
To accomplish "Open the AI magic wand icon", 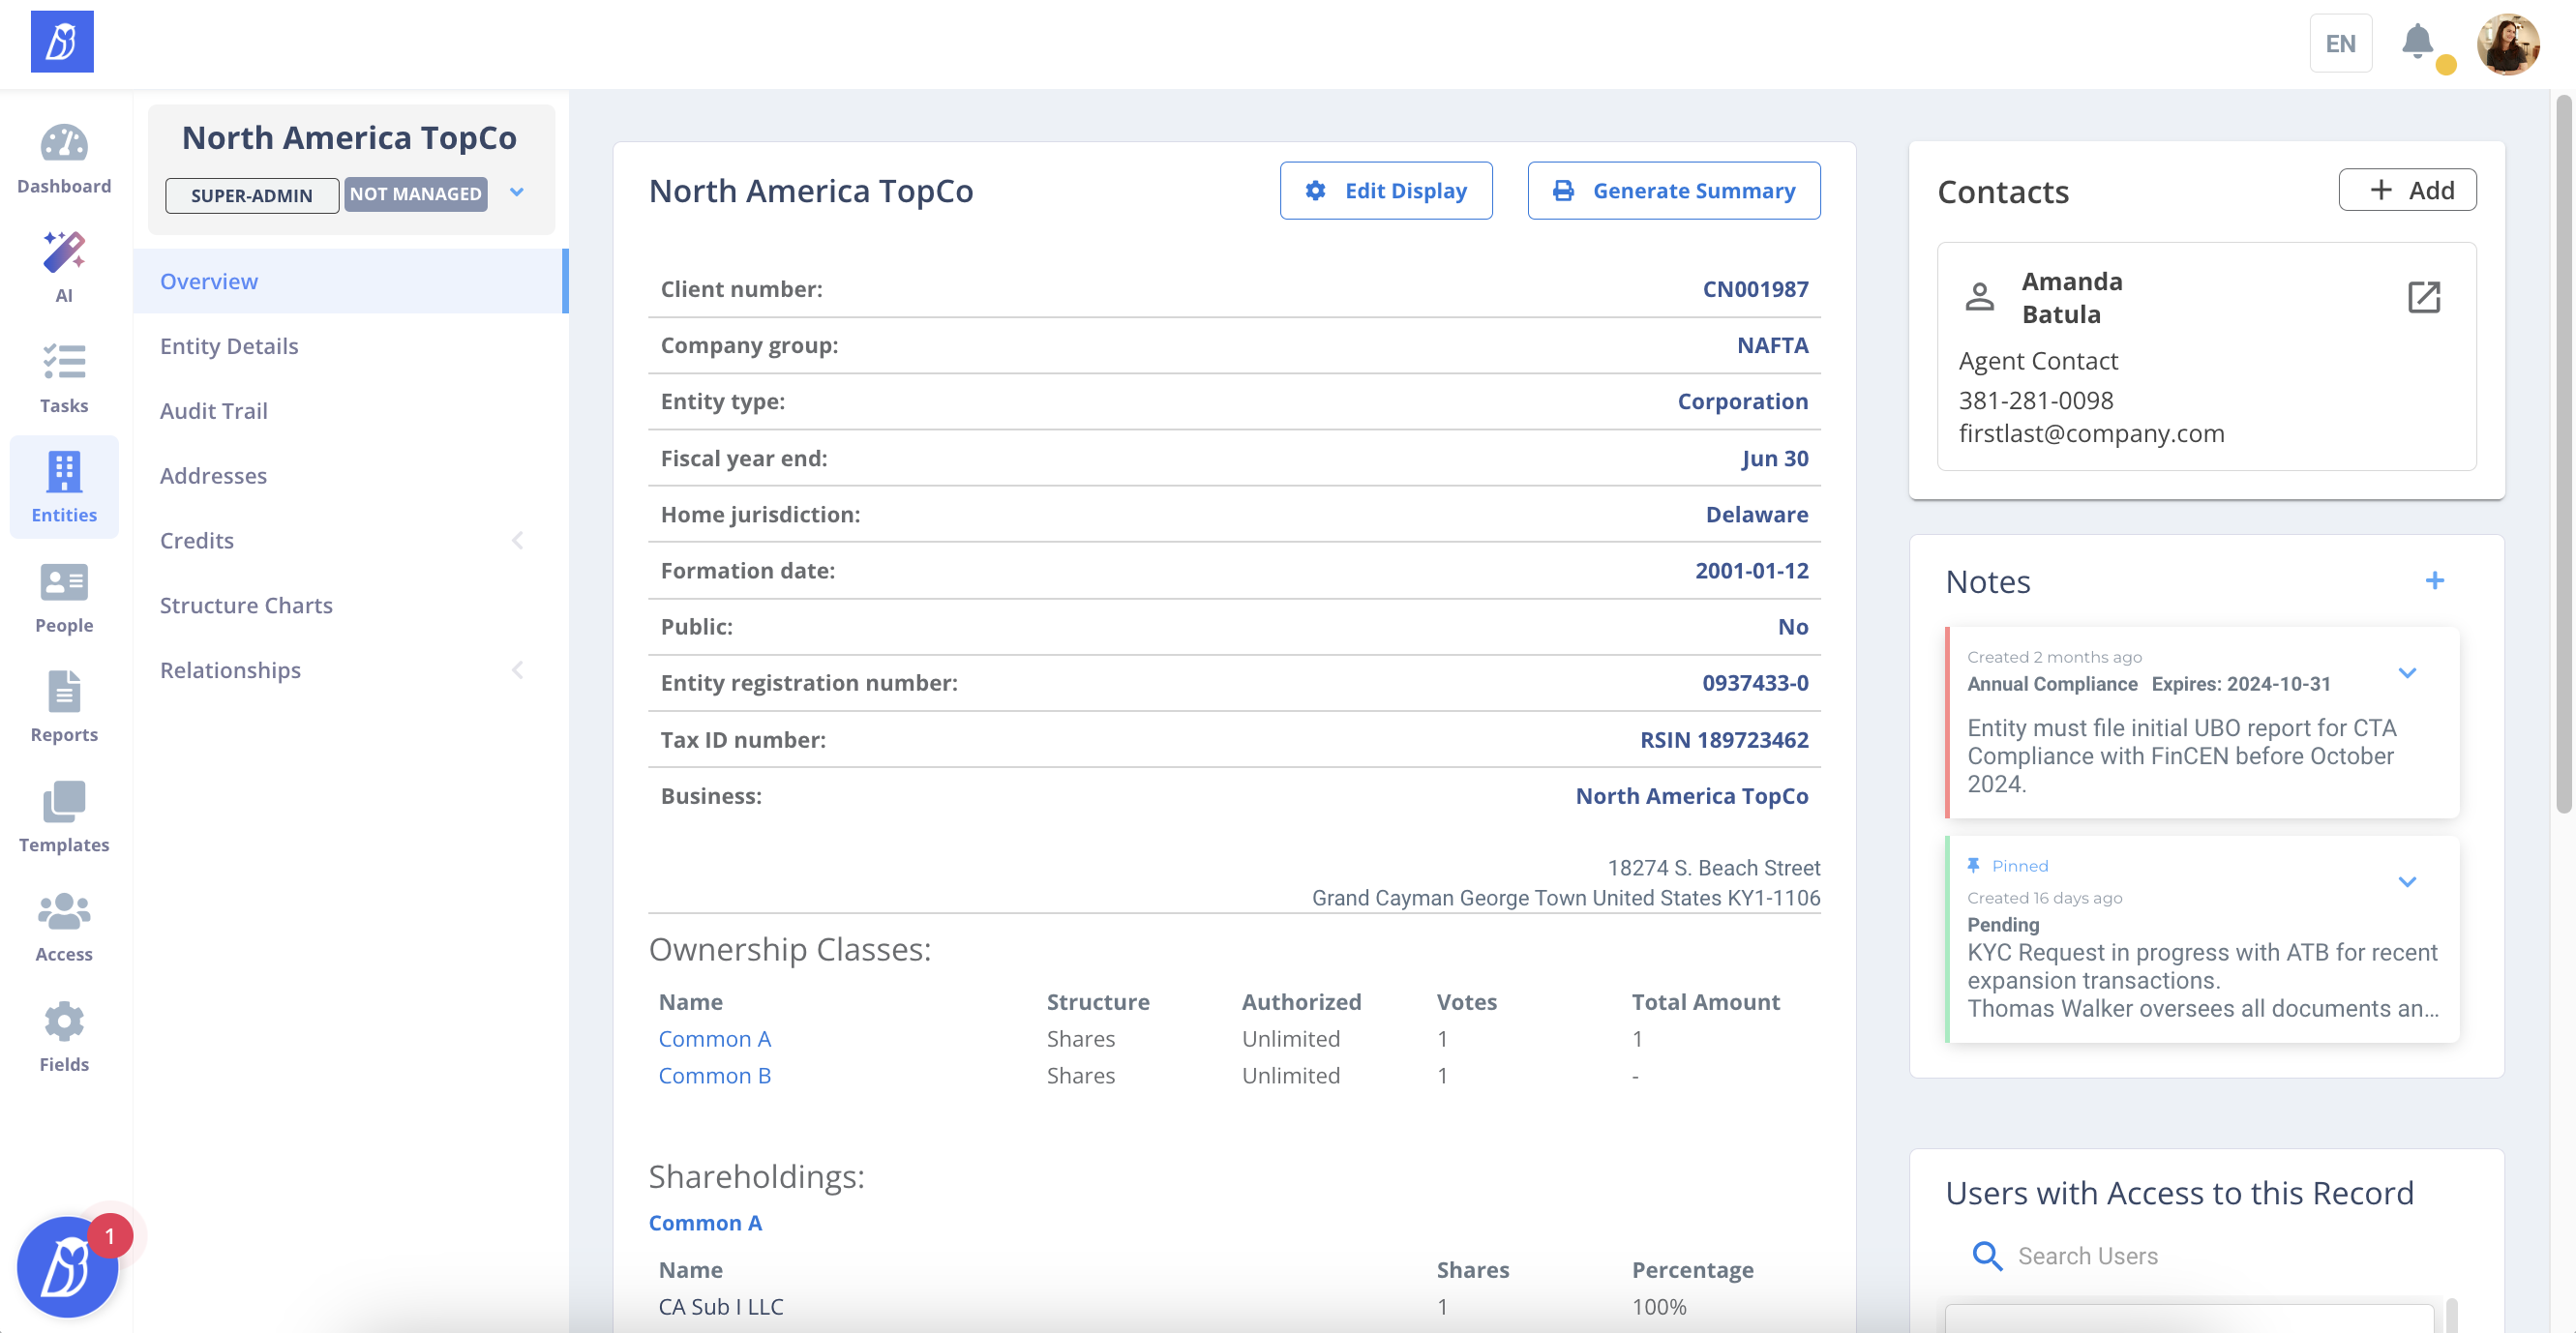I will [x=64, y=254].
